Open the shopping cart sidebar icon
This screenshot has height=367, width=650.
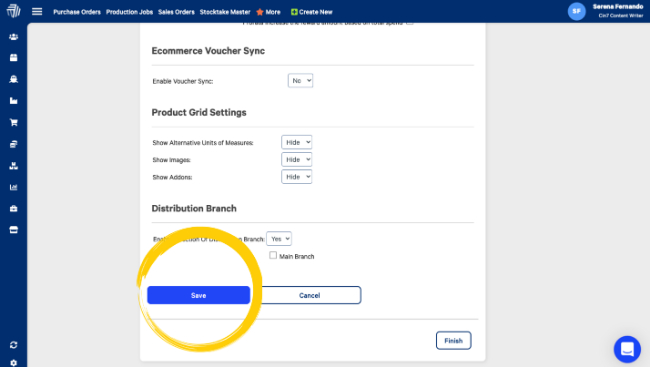[x=14, y=122]
